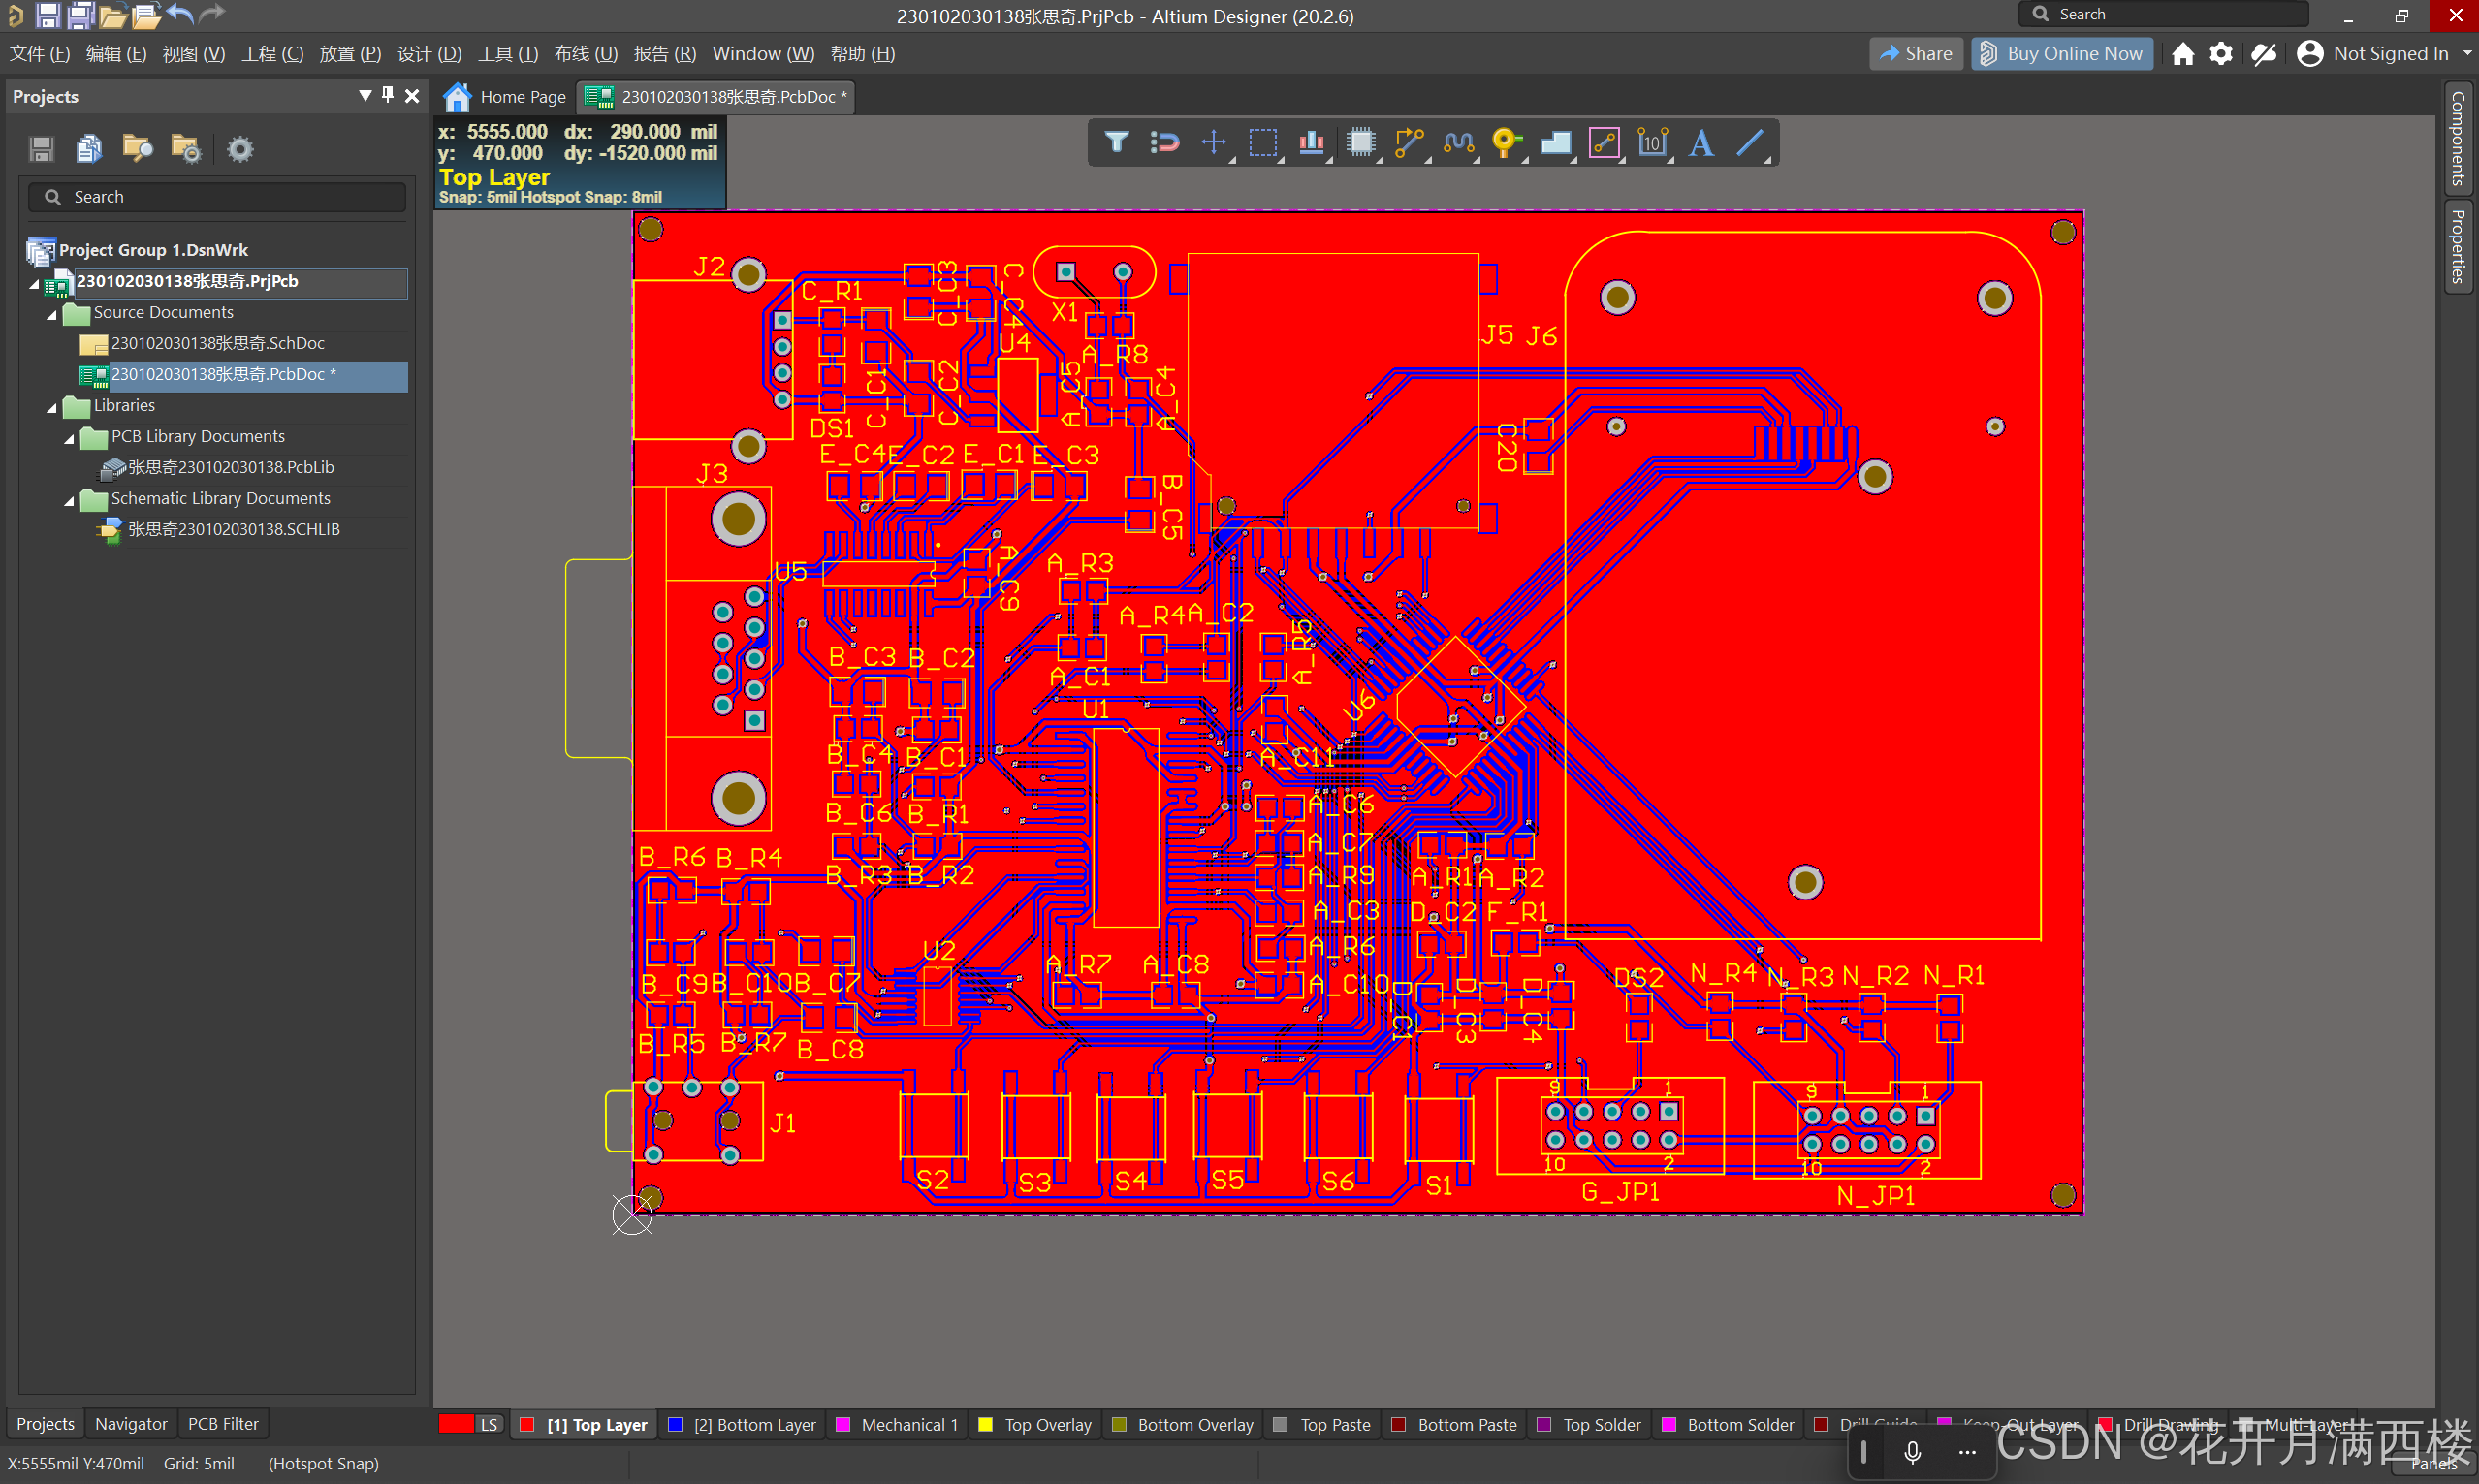
Task: Select the Place Polygon Plane tool
Action: tap(1555, 142)
